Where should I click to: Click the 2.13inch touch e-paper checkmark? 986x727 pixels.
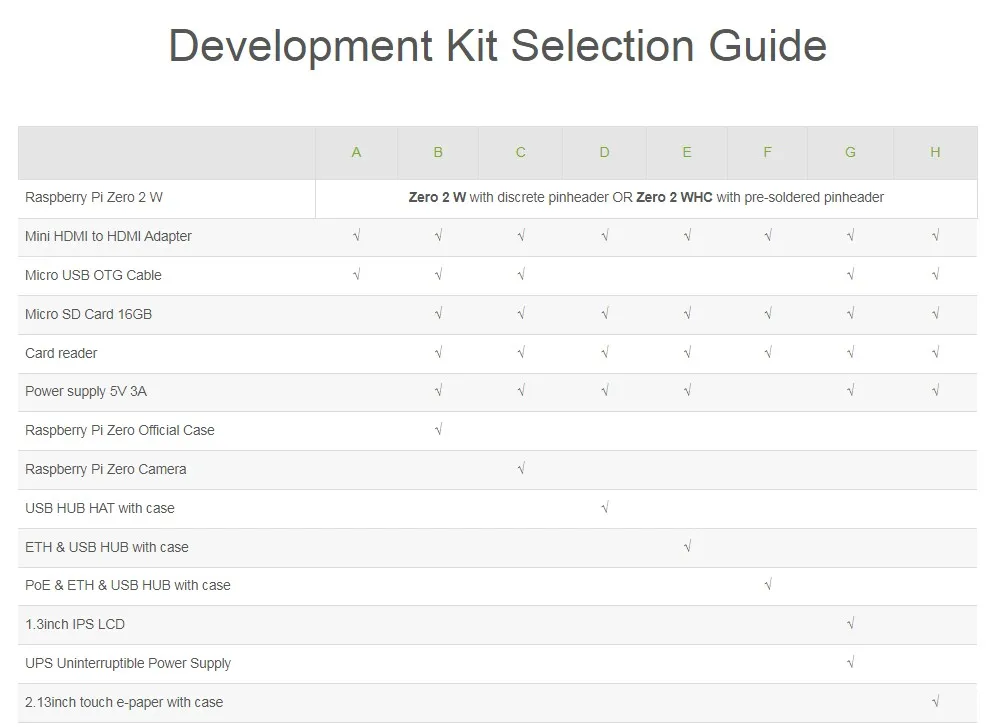(935, 701)
